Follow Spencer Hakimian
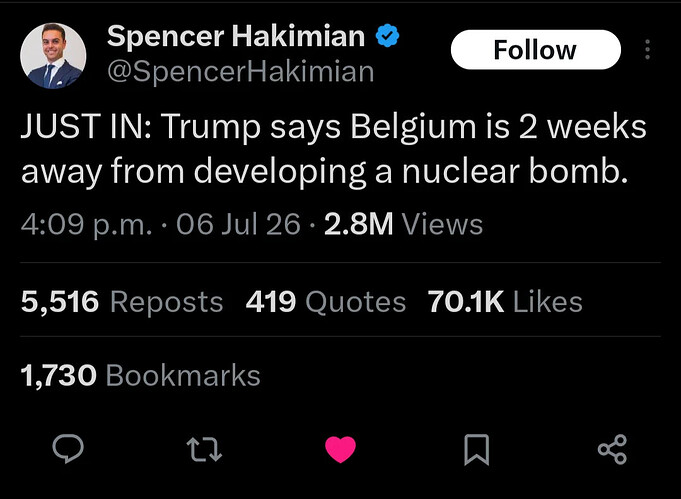 click(536, 50)
